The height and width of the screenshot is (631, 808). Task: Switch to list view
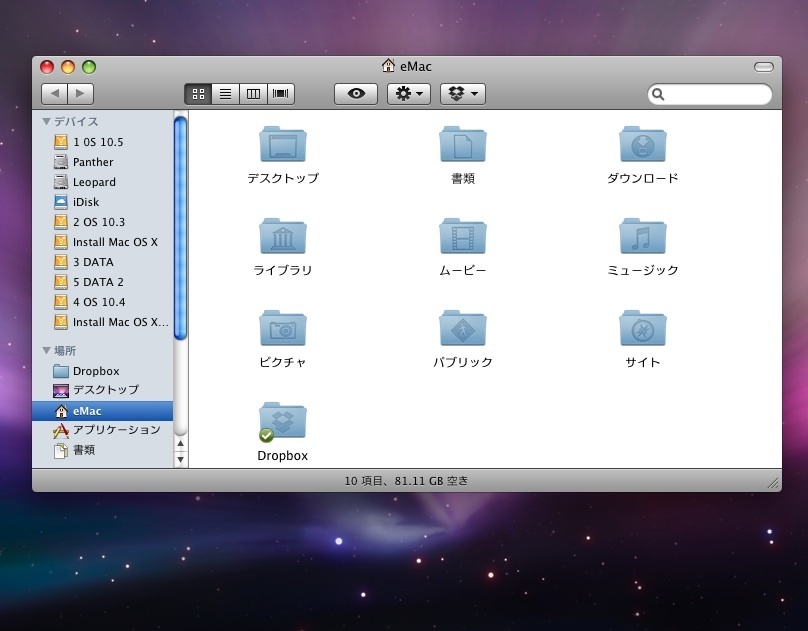tap(226, 94)
